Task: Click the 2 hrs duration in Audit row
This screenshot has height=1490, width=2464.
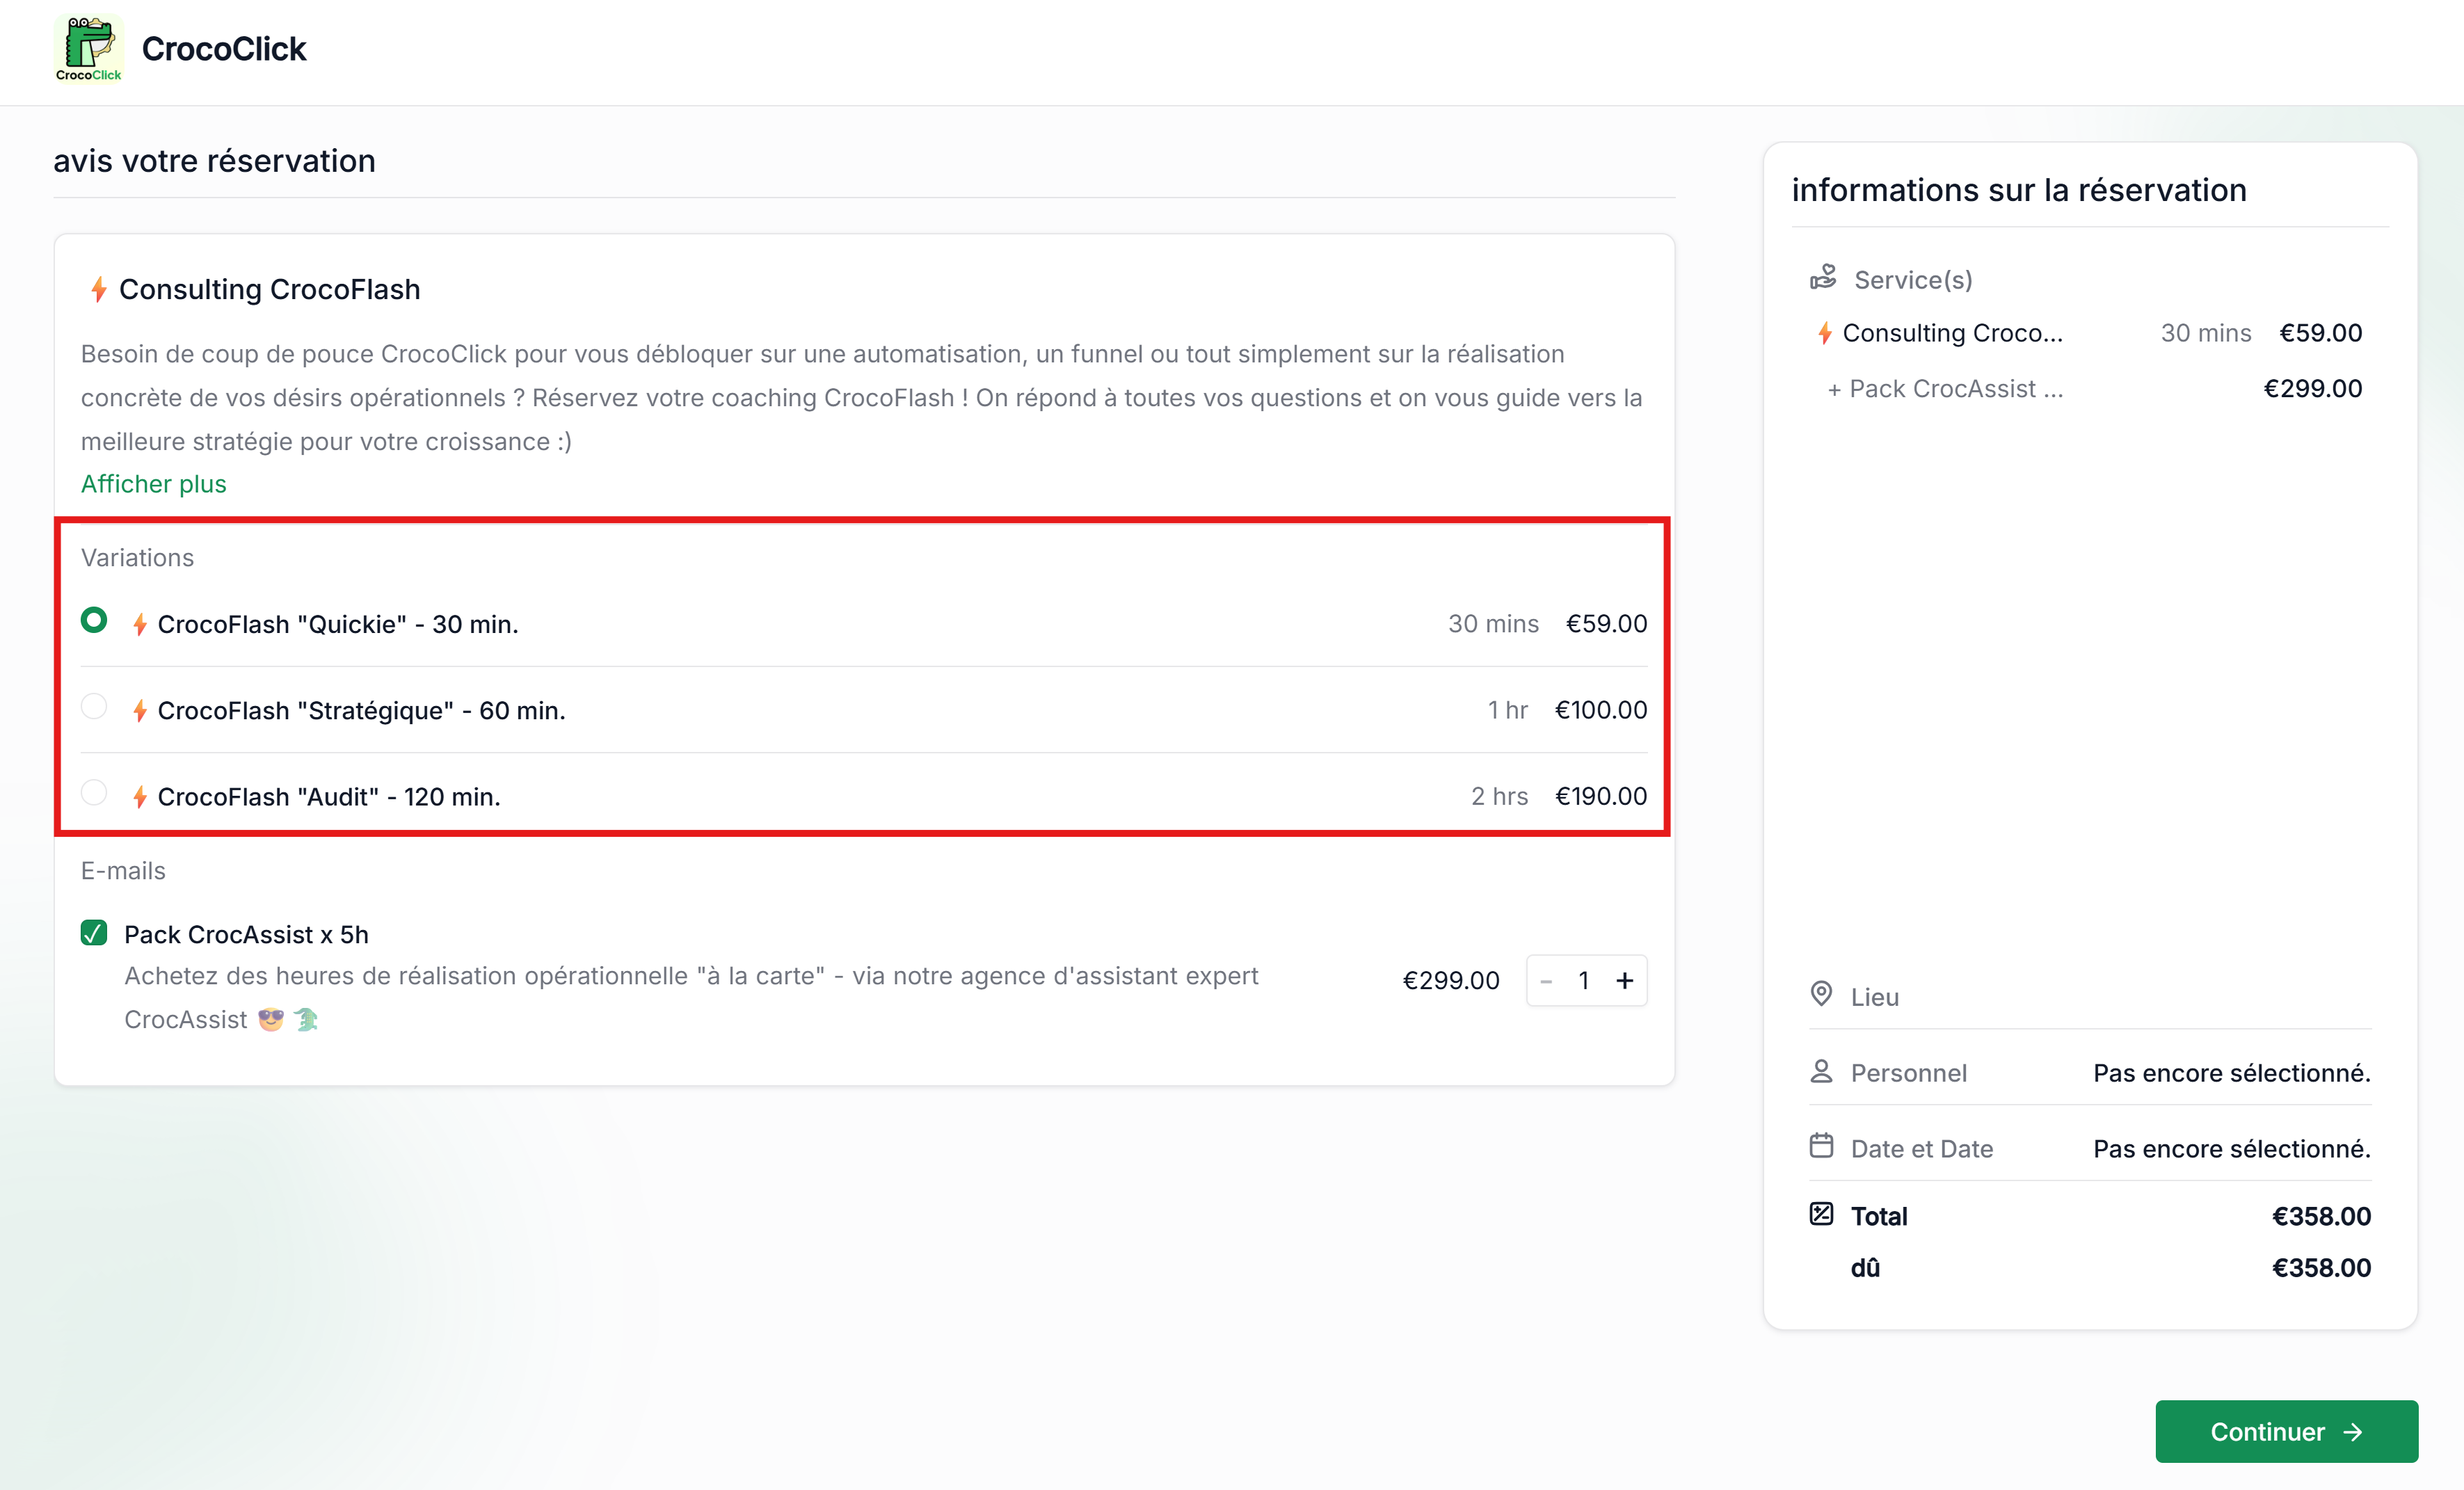Action: pos(1499,796)
